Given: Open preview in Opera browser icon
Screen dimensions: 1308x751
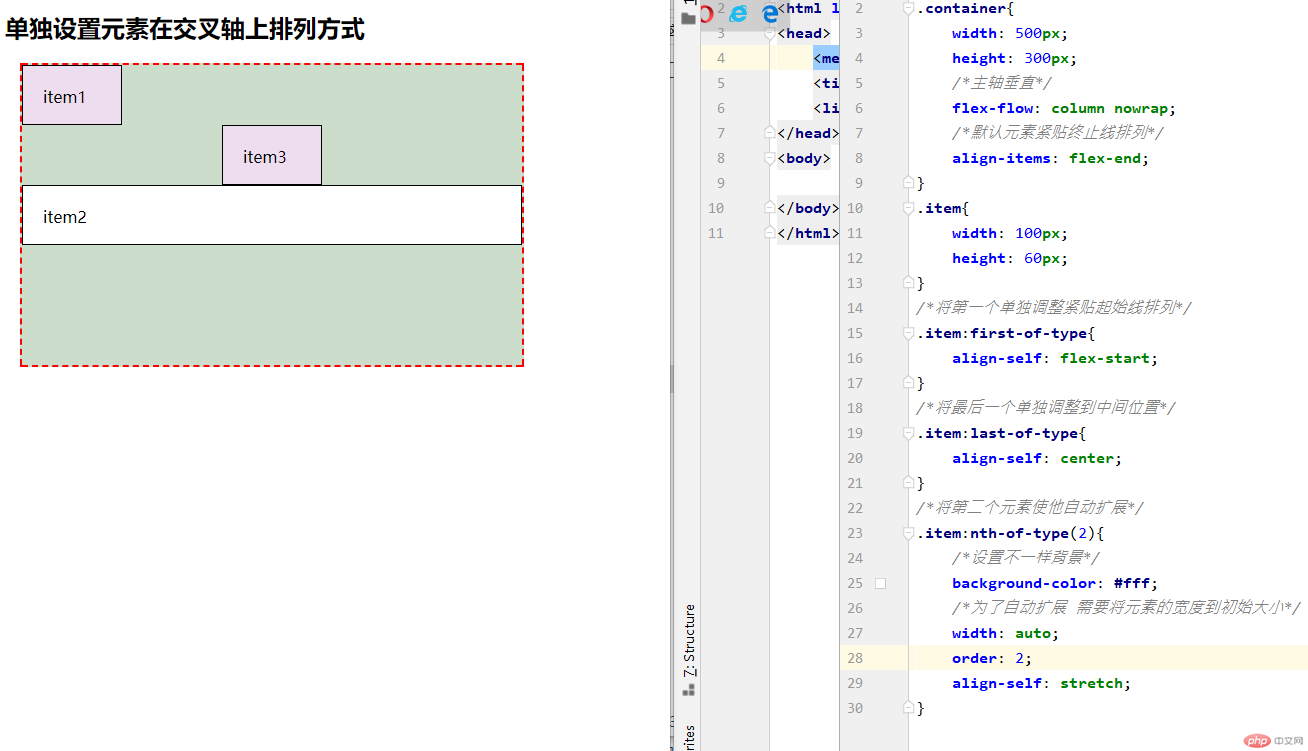Looking at the screenshot, I should tap(708, 14).
